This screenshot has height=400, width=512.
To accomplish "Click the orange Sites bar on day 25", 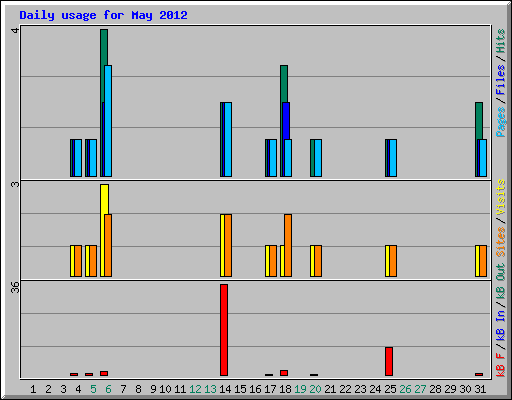I will tap(393, 261).
